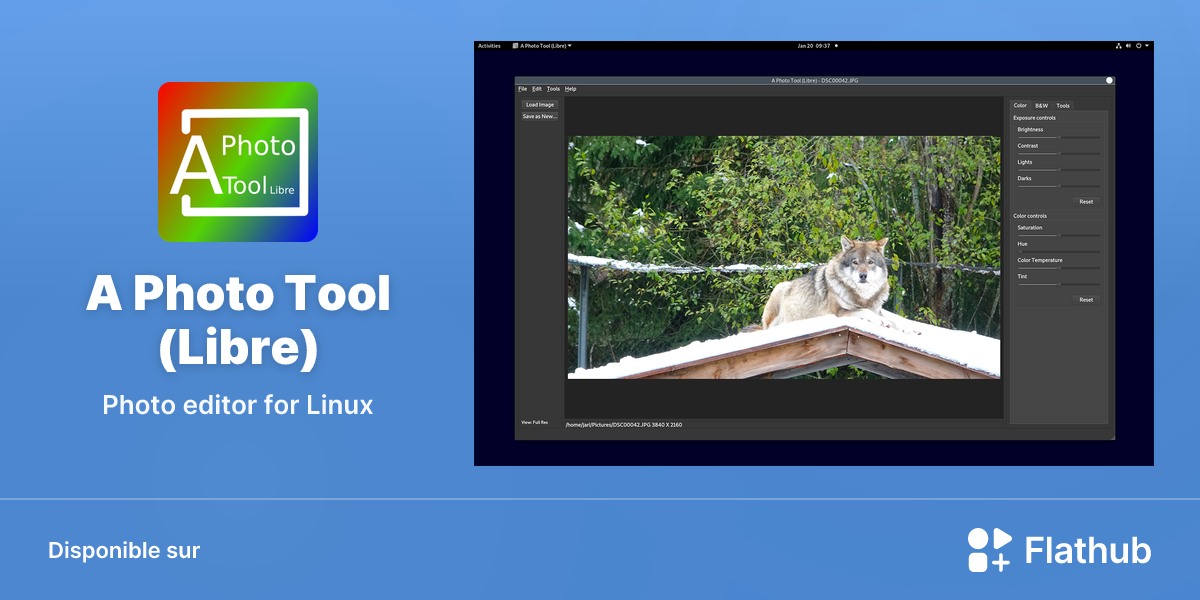
Task: Open the Edit menu
Action: [x=537, y=89]
